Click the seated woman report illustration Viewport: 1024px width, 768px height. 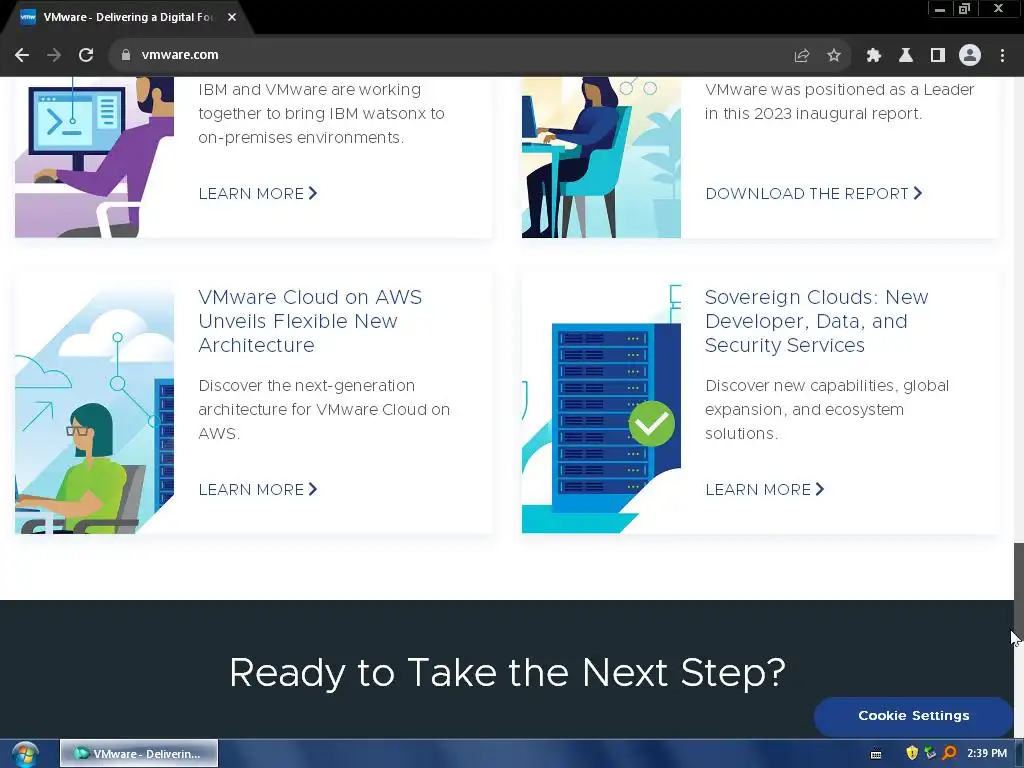click(x=601, y=157)
